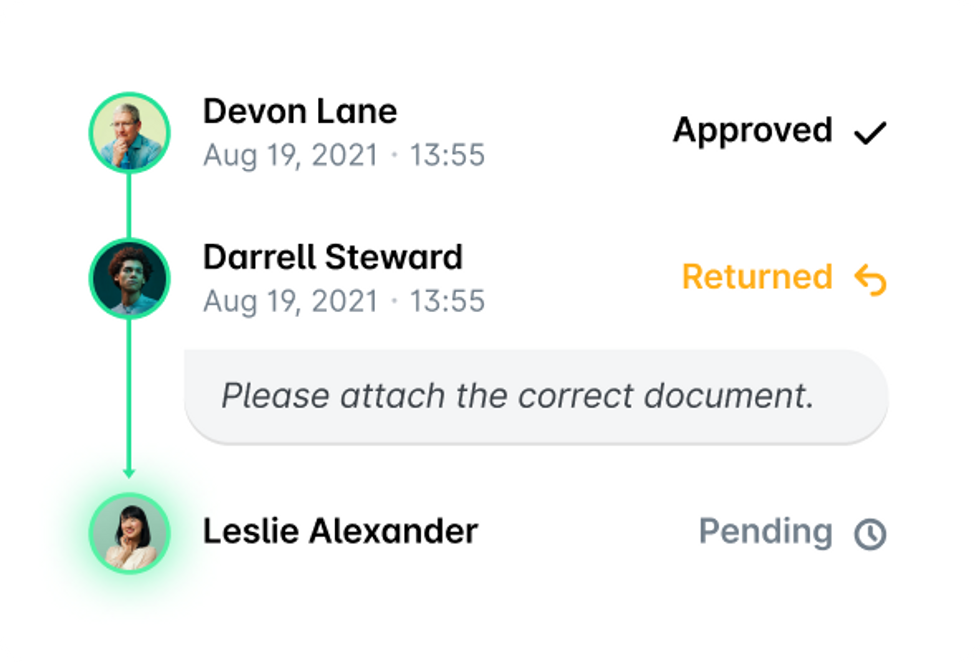
Task: Select the Devon Lane name
Action: tap(300, 112)
